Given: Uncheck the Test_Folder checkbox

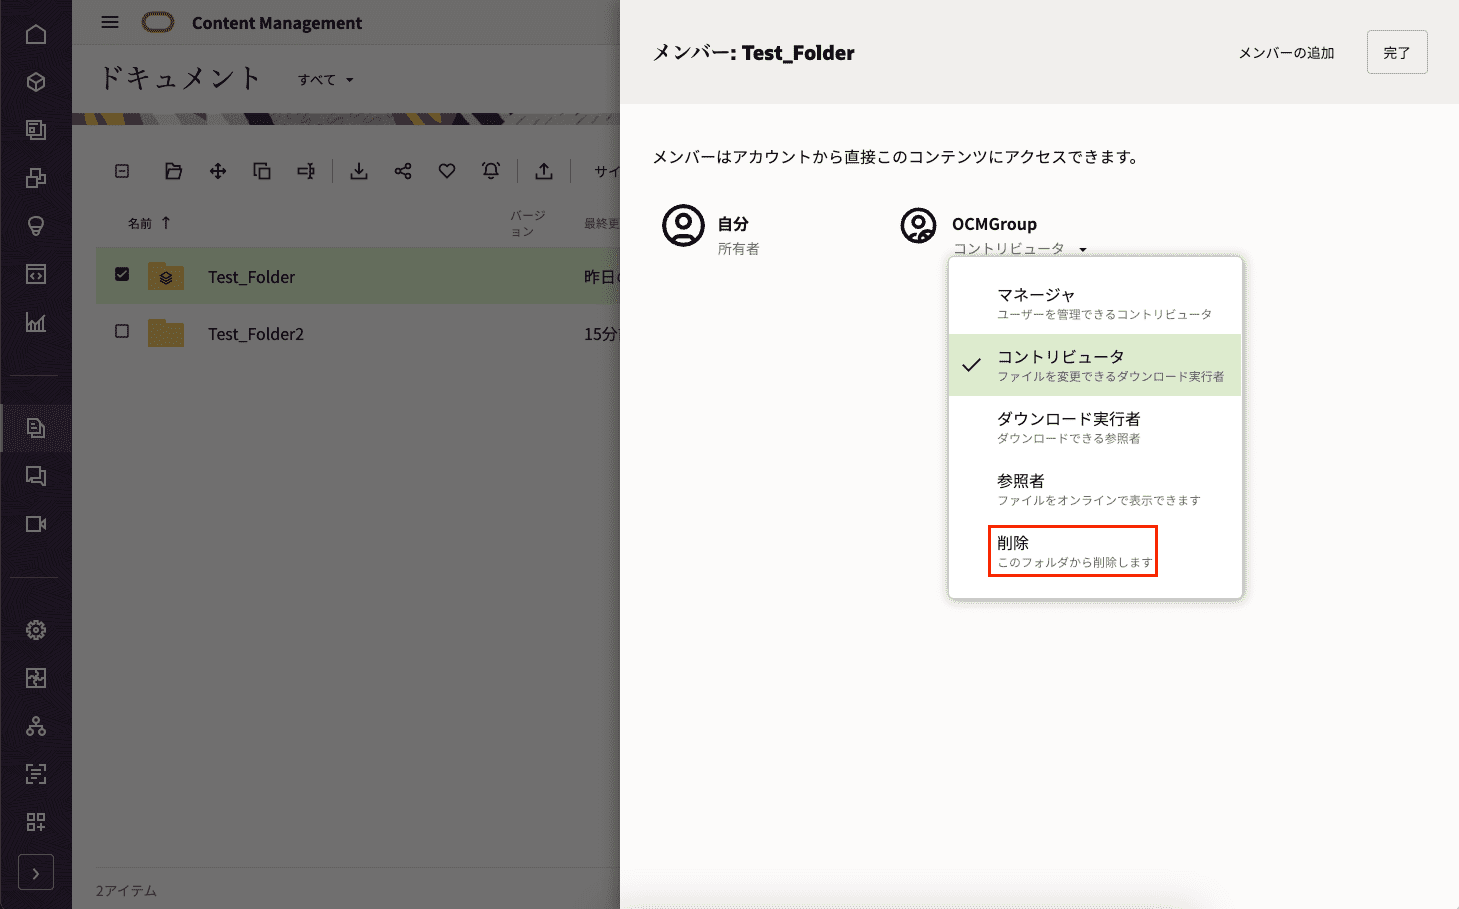Looking at the screenshot, I should (122, 274).
